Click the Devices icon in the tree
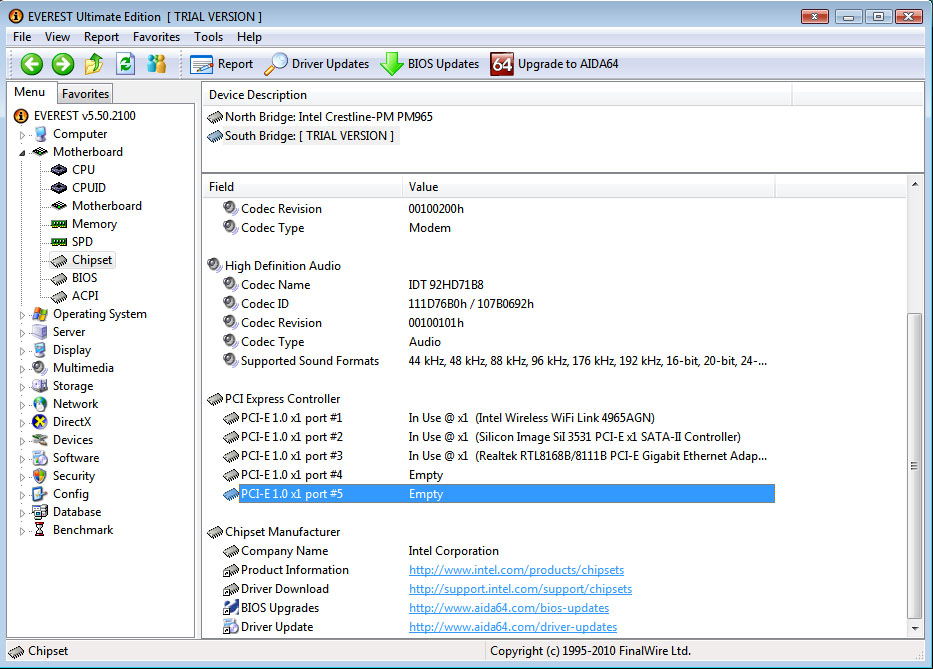The width and height of the screenshot is (933, 669). 40,440
